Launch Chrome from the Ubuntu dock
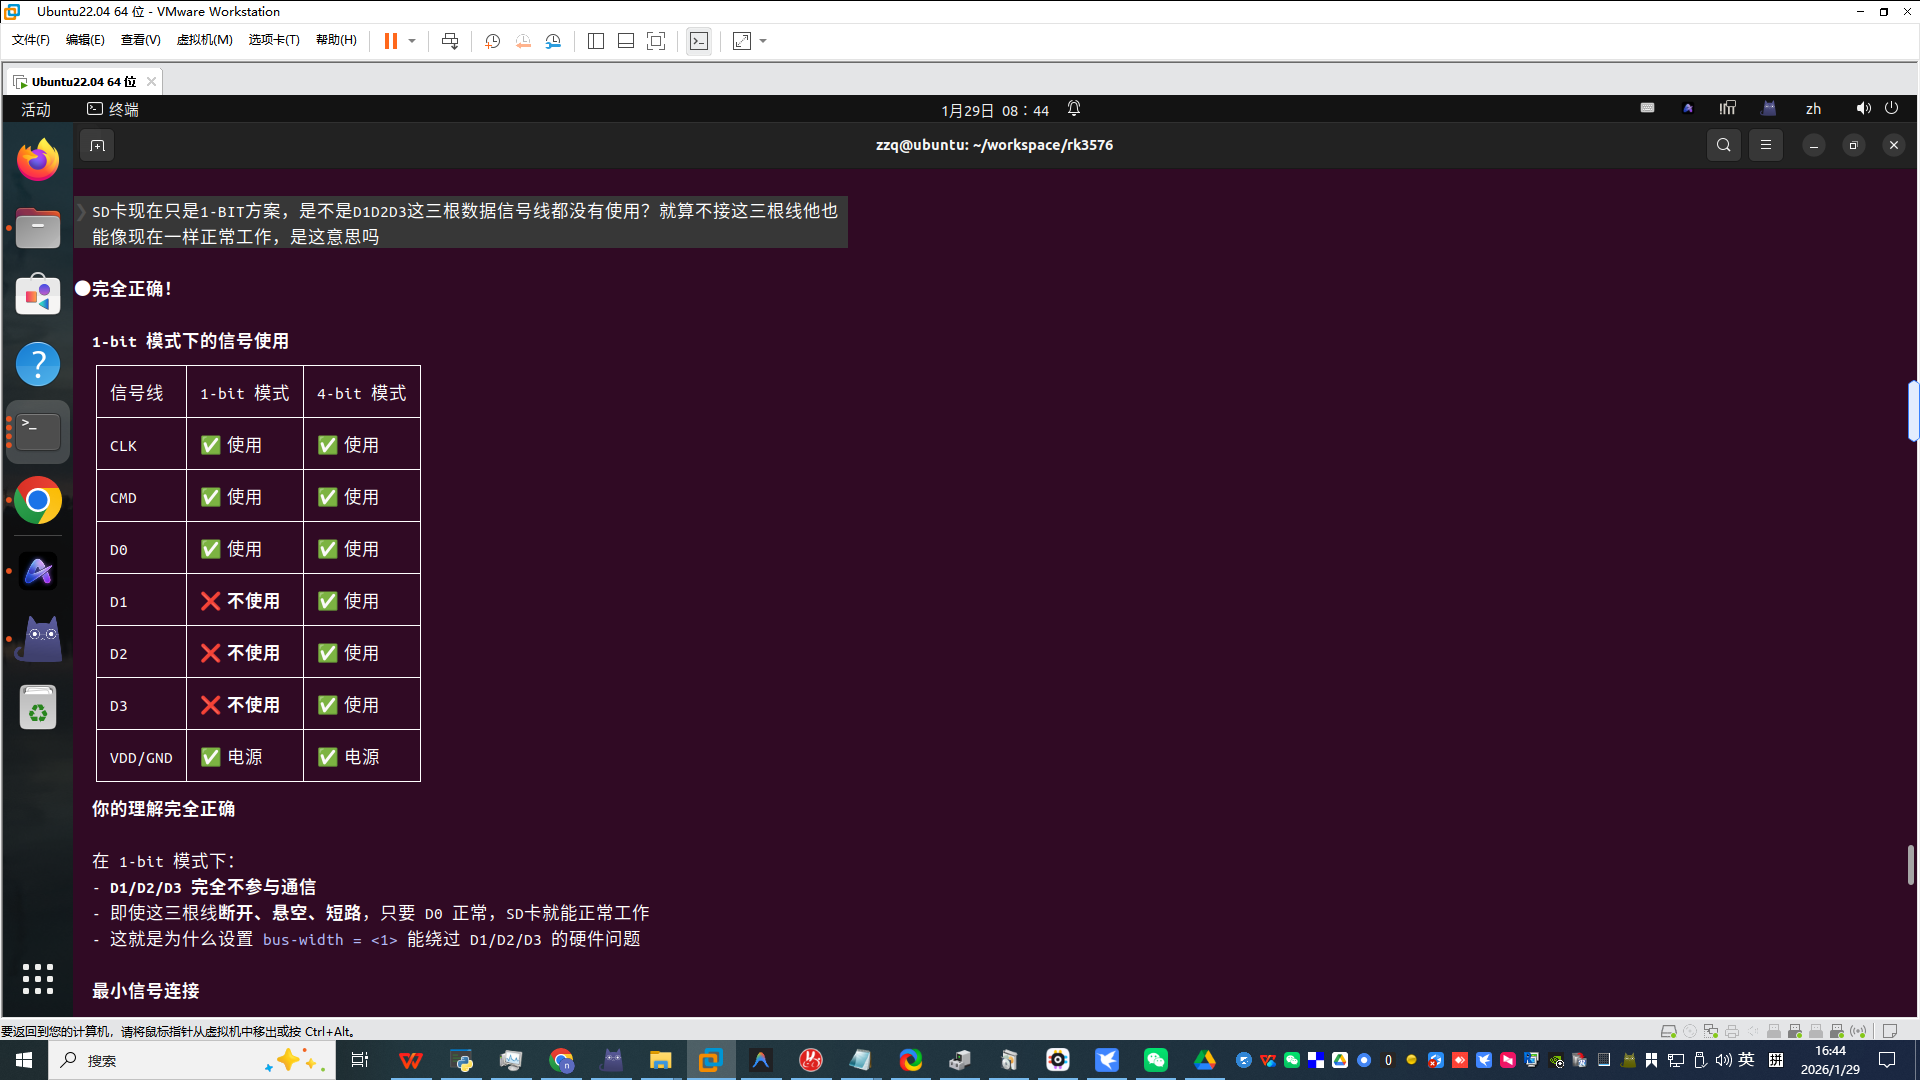1920x1080 pixels. pos(38,501)
